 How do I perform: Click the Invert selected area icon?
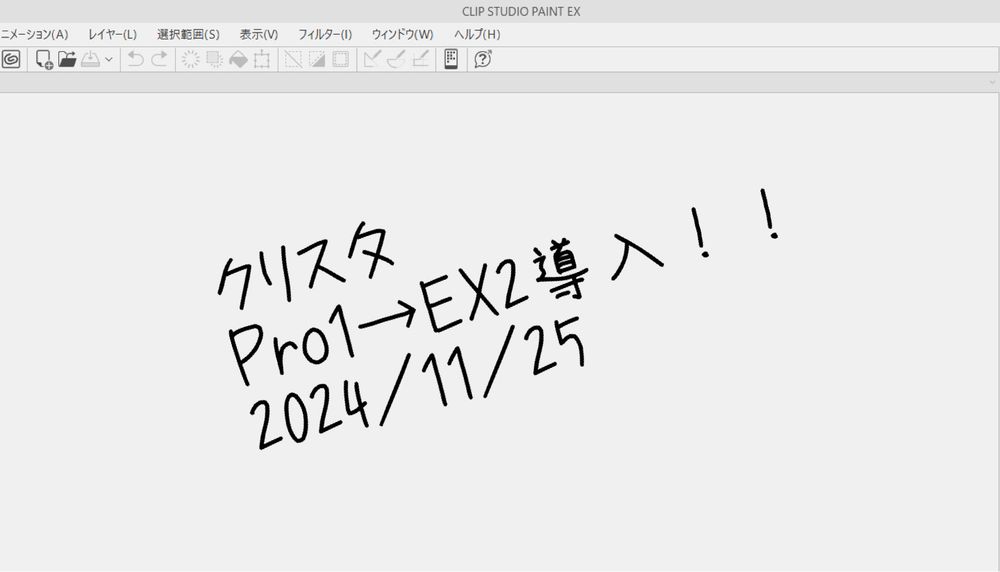317,59
